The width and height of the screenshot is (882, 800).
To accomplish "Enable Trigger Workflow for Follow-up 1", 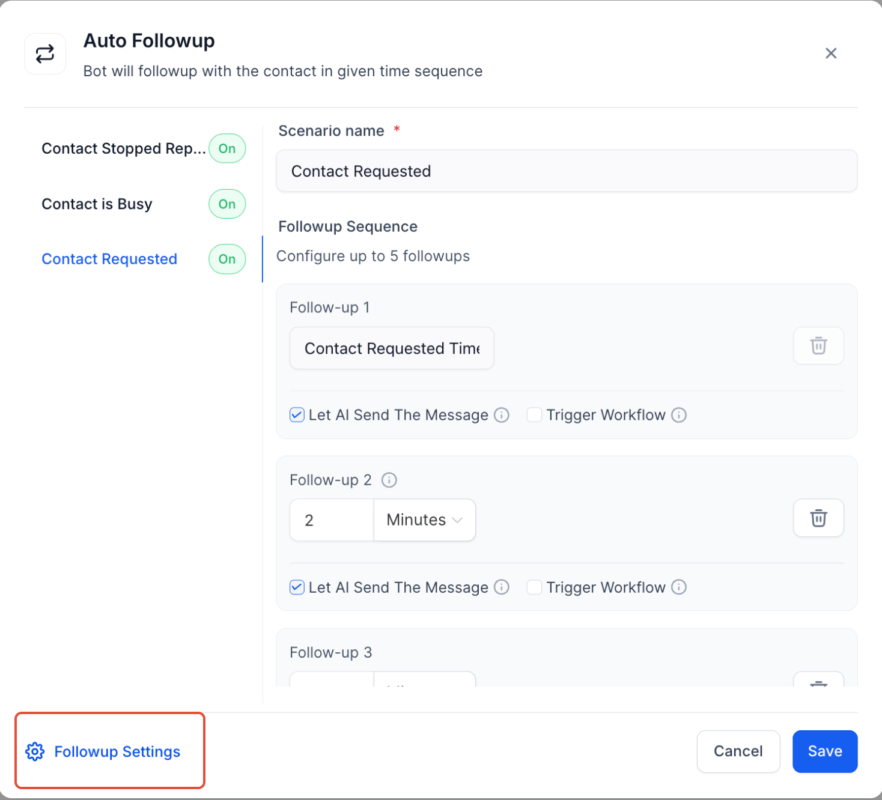I will click(x=534, y=414).
